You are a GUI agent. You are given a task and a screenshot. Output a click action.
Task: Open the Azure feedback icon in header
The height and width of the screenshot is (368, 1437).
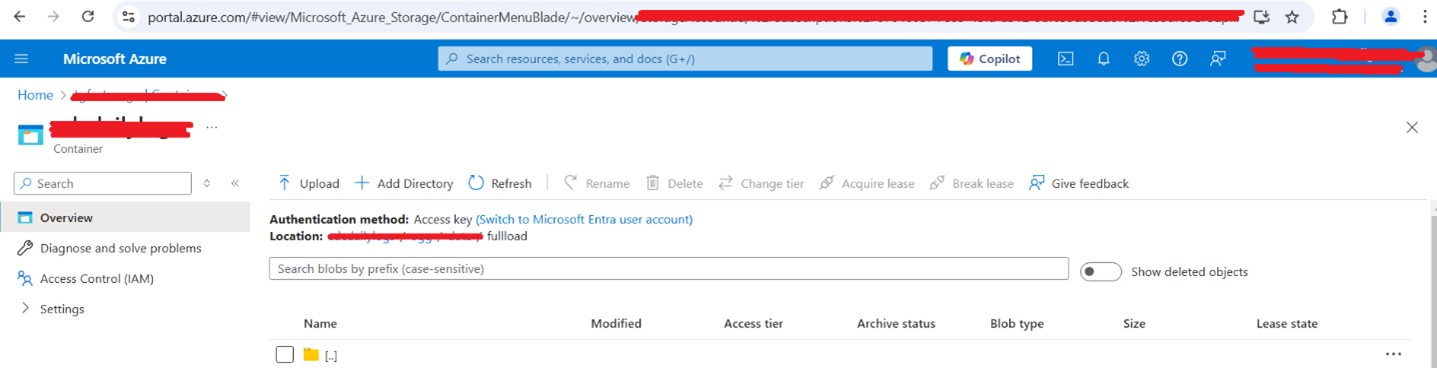coord(1218,59)
